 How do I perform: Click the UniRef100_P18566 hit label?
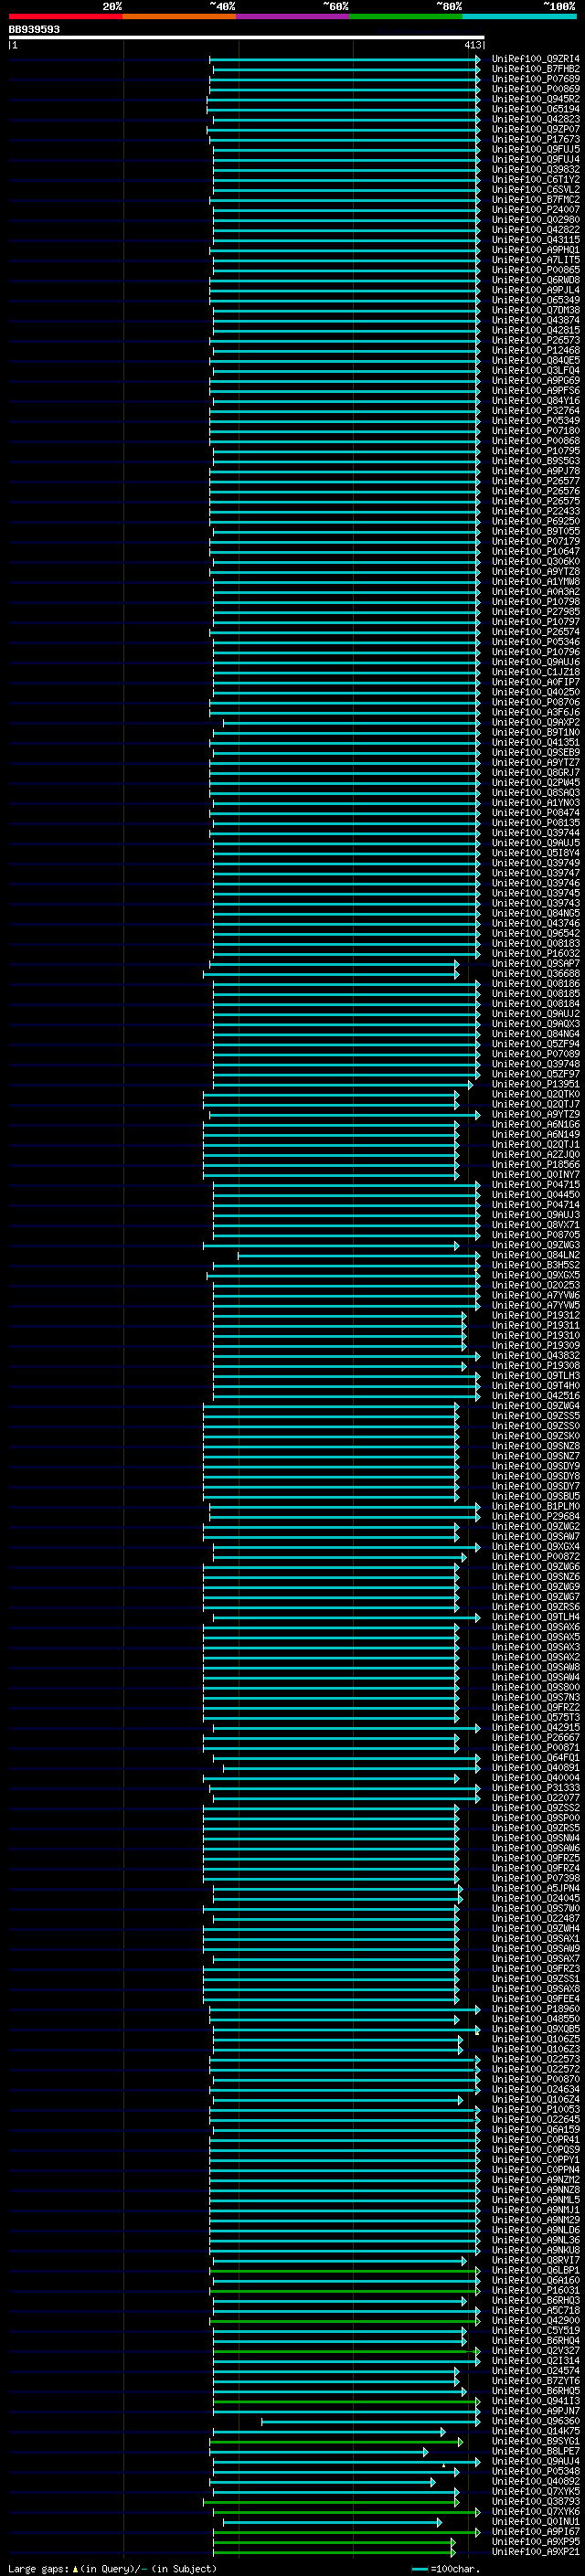click(x=536, y=1165)
